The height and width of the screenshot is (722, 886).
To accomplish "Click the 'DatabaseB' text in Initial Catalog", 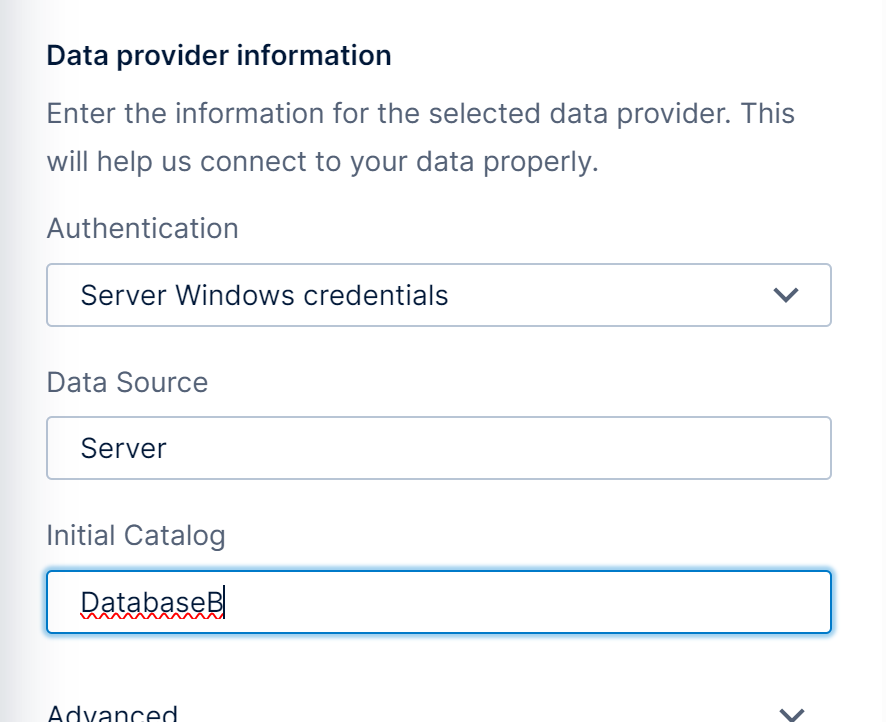I will [152, 602].
